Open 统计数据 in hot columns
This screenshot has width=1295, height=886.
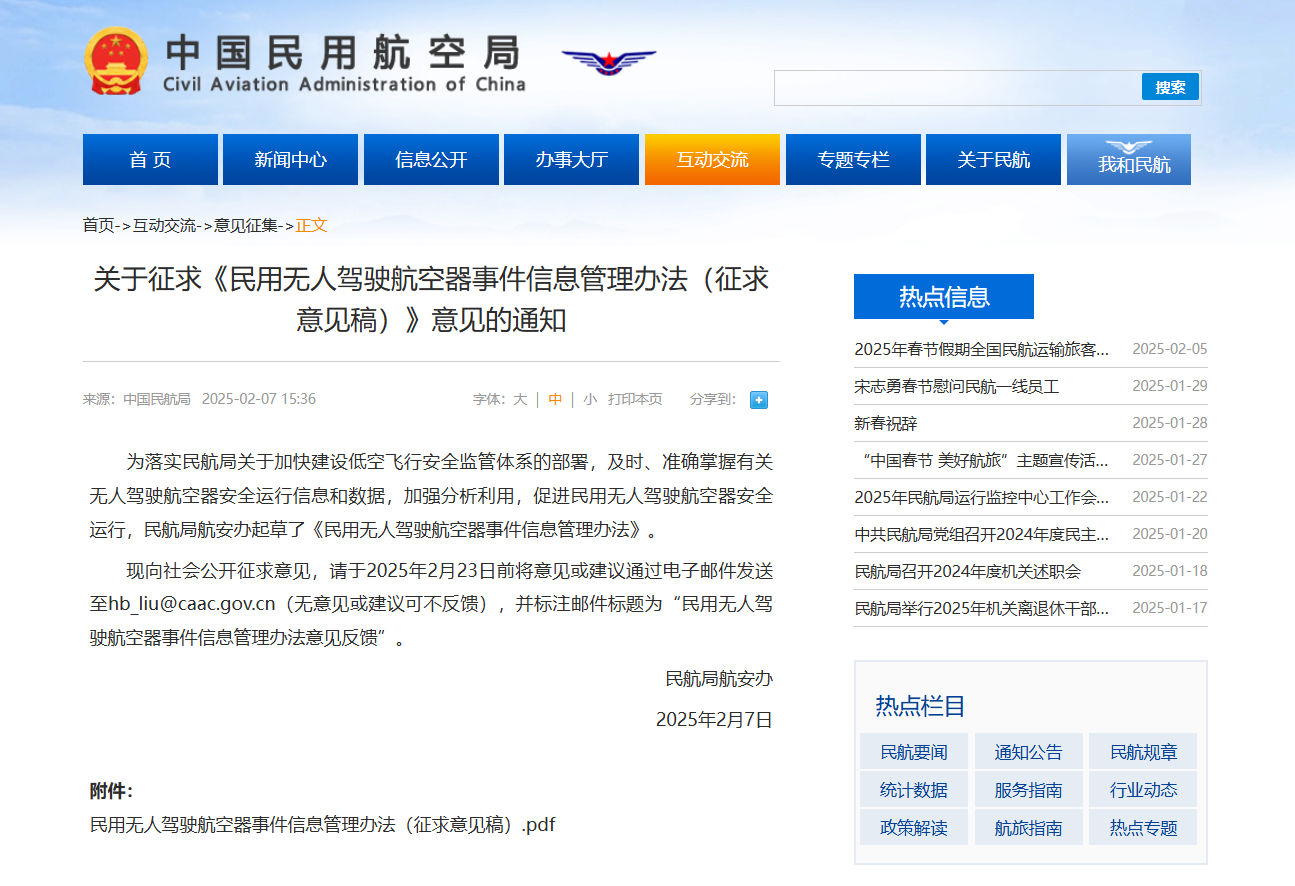913,790
